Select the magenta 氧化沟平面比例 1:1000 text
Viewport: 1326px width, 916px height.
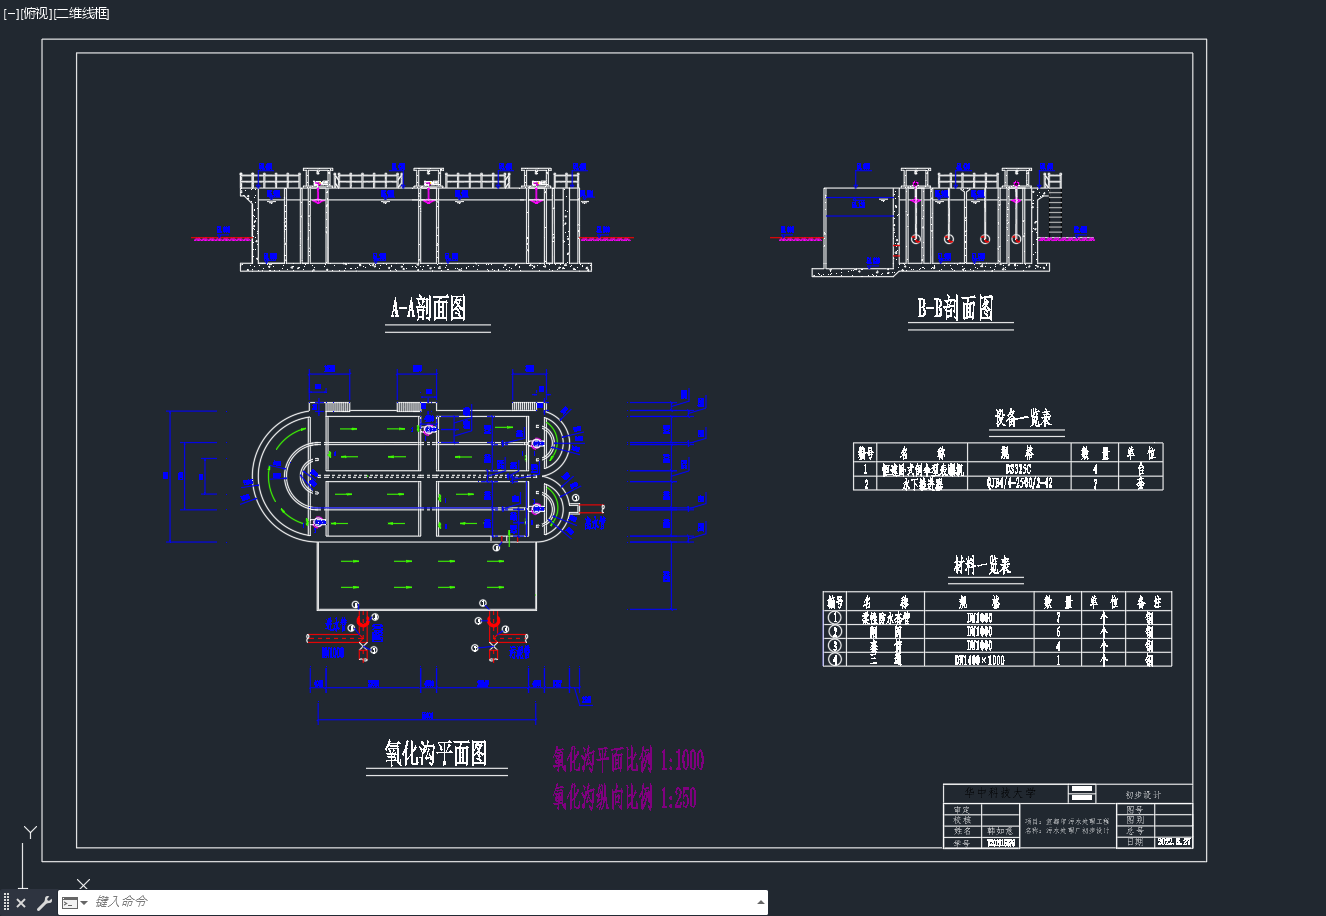629,760
